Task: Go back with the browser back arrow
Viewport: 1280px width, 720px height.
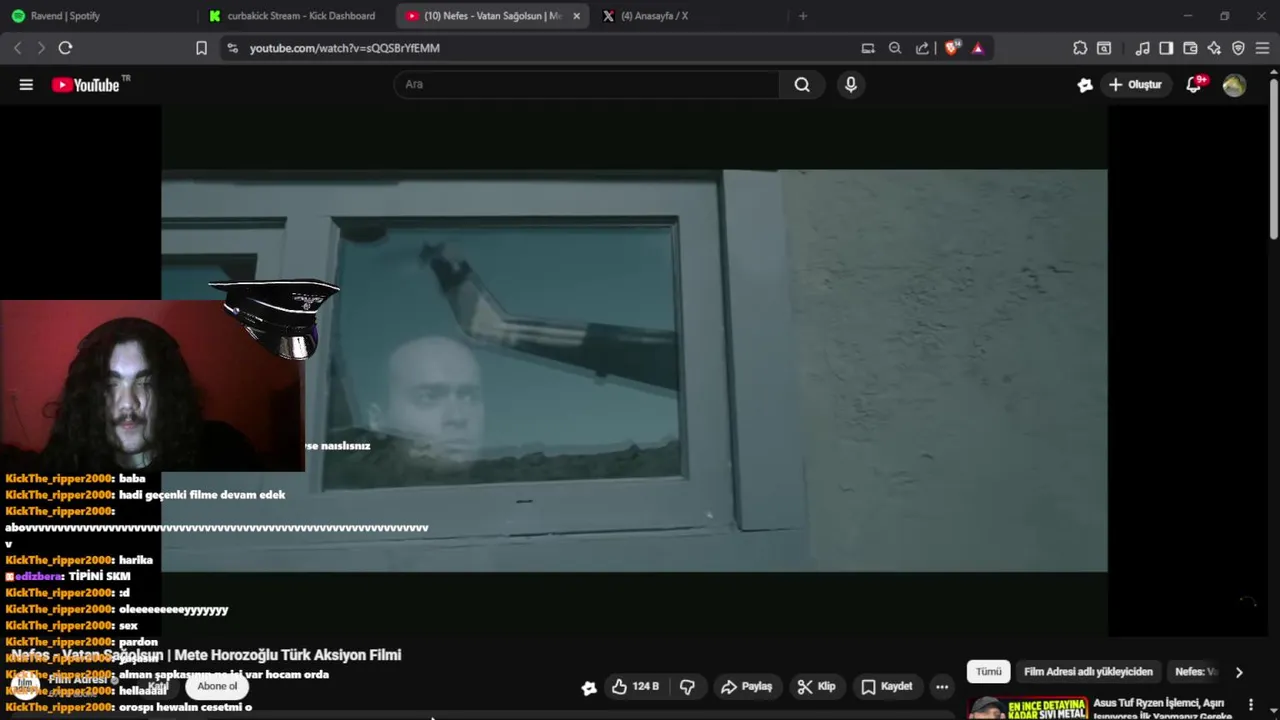Action: click(17, 48)
